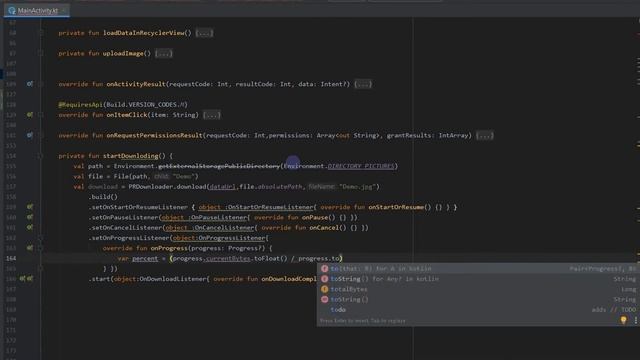Viewport: 640px width, 360px height.
Task: Close the MainActivity.kt tab
Action: pyautogui.click(x=64, y=11)
